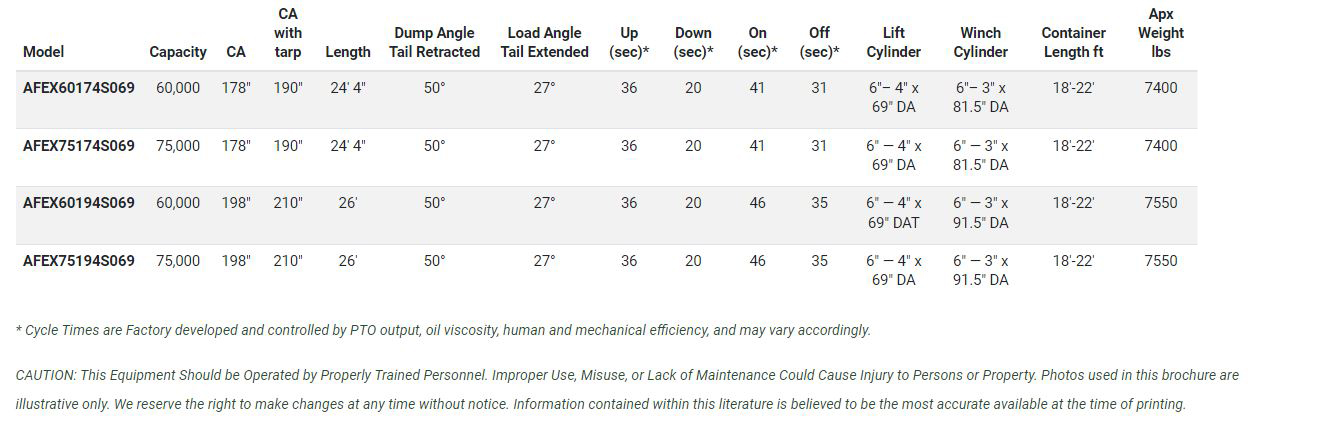Image resolution: width=1324 pixels, height=433 pixels.
Task: Click the Capacity column header
Action: tap(178, 52)
